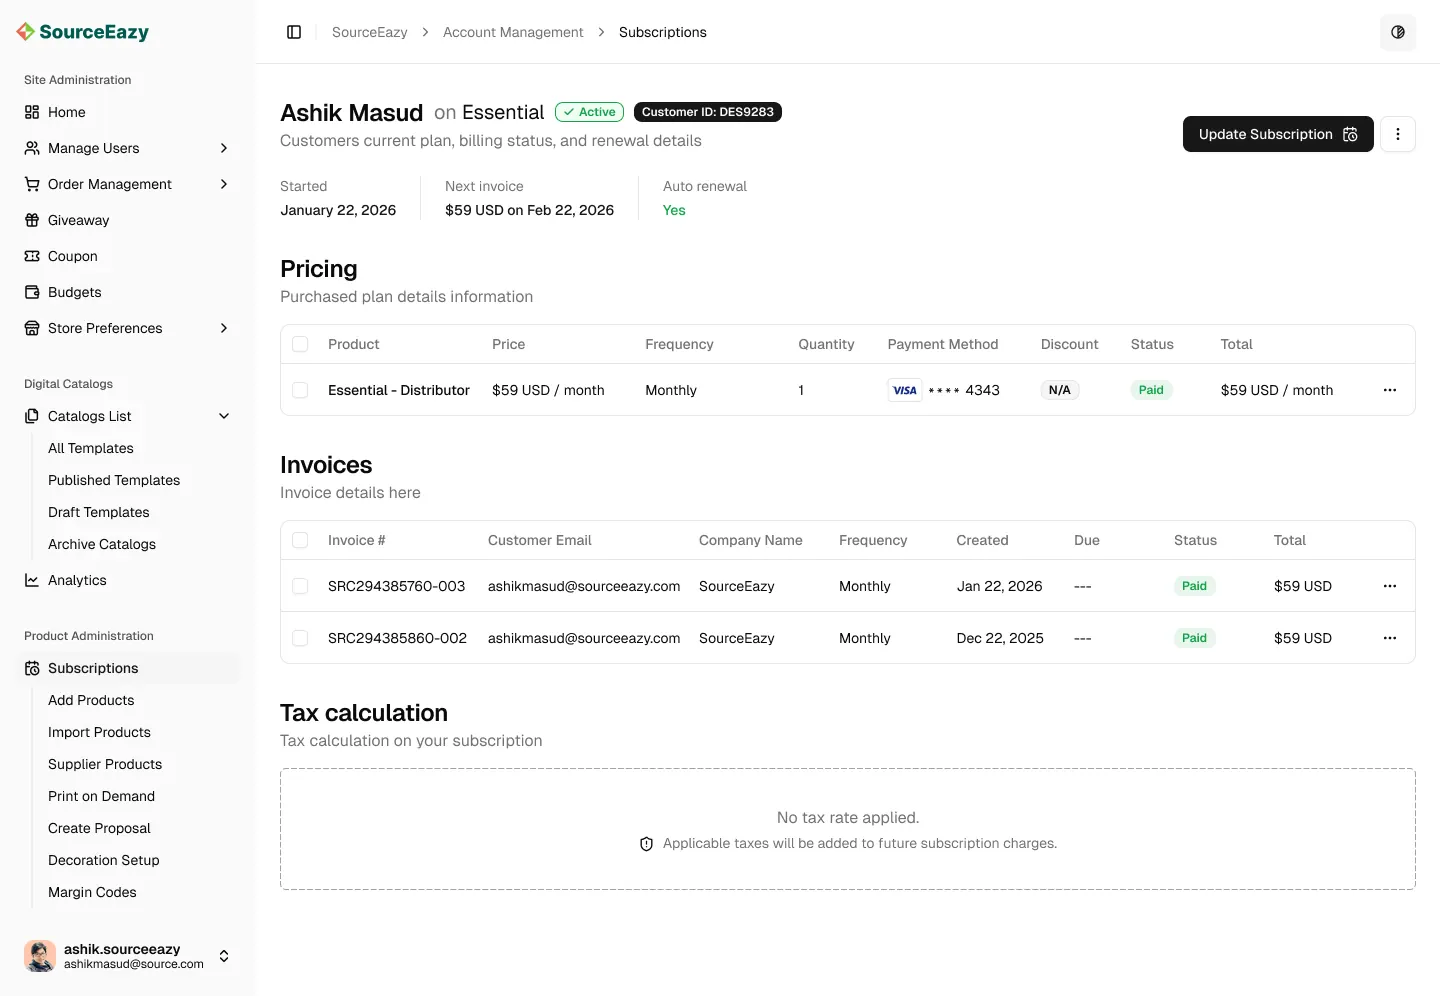Open Print on Demand

pos(101,796)
